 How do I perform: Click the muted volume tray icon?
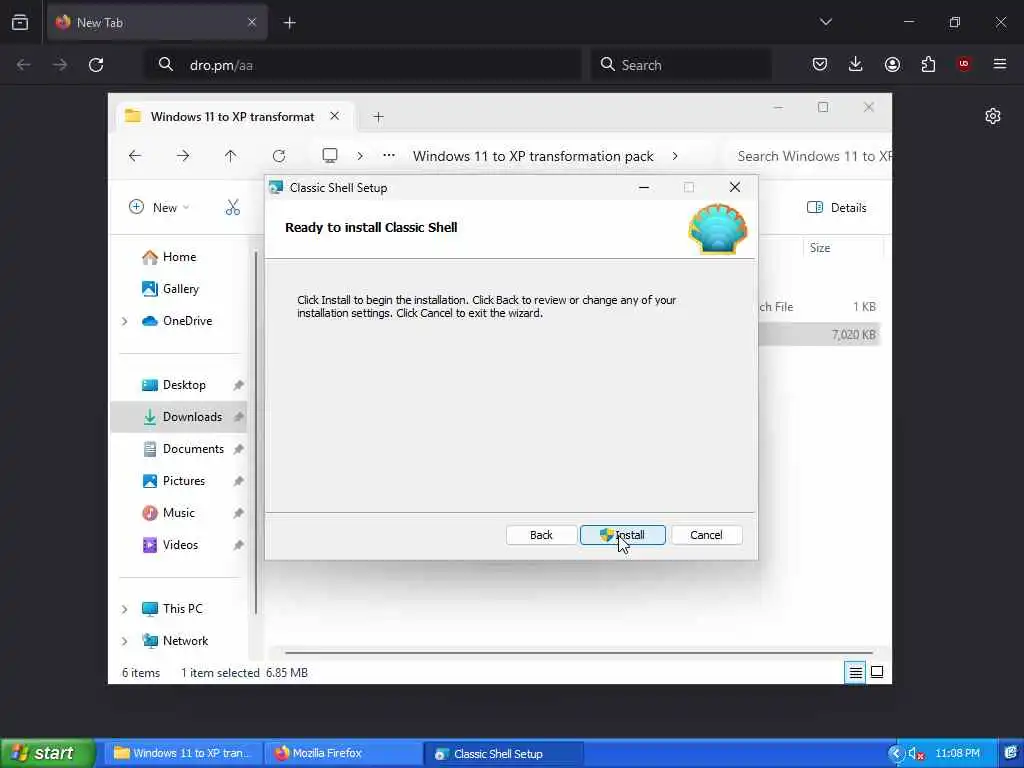coord(916,754)
